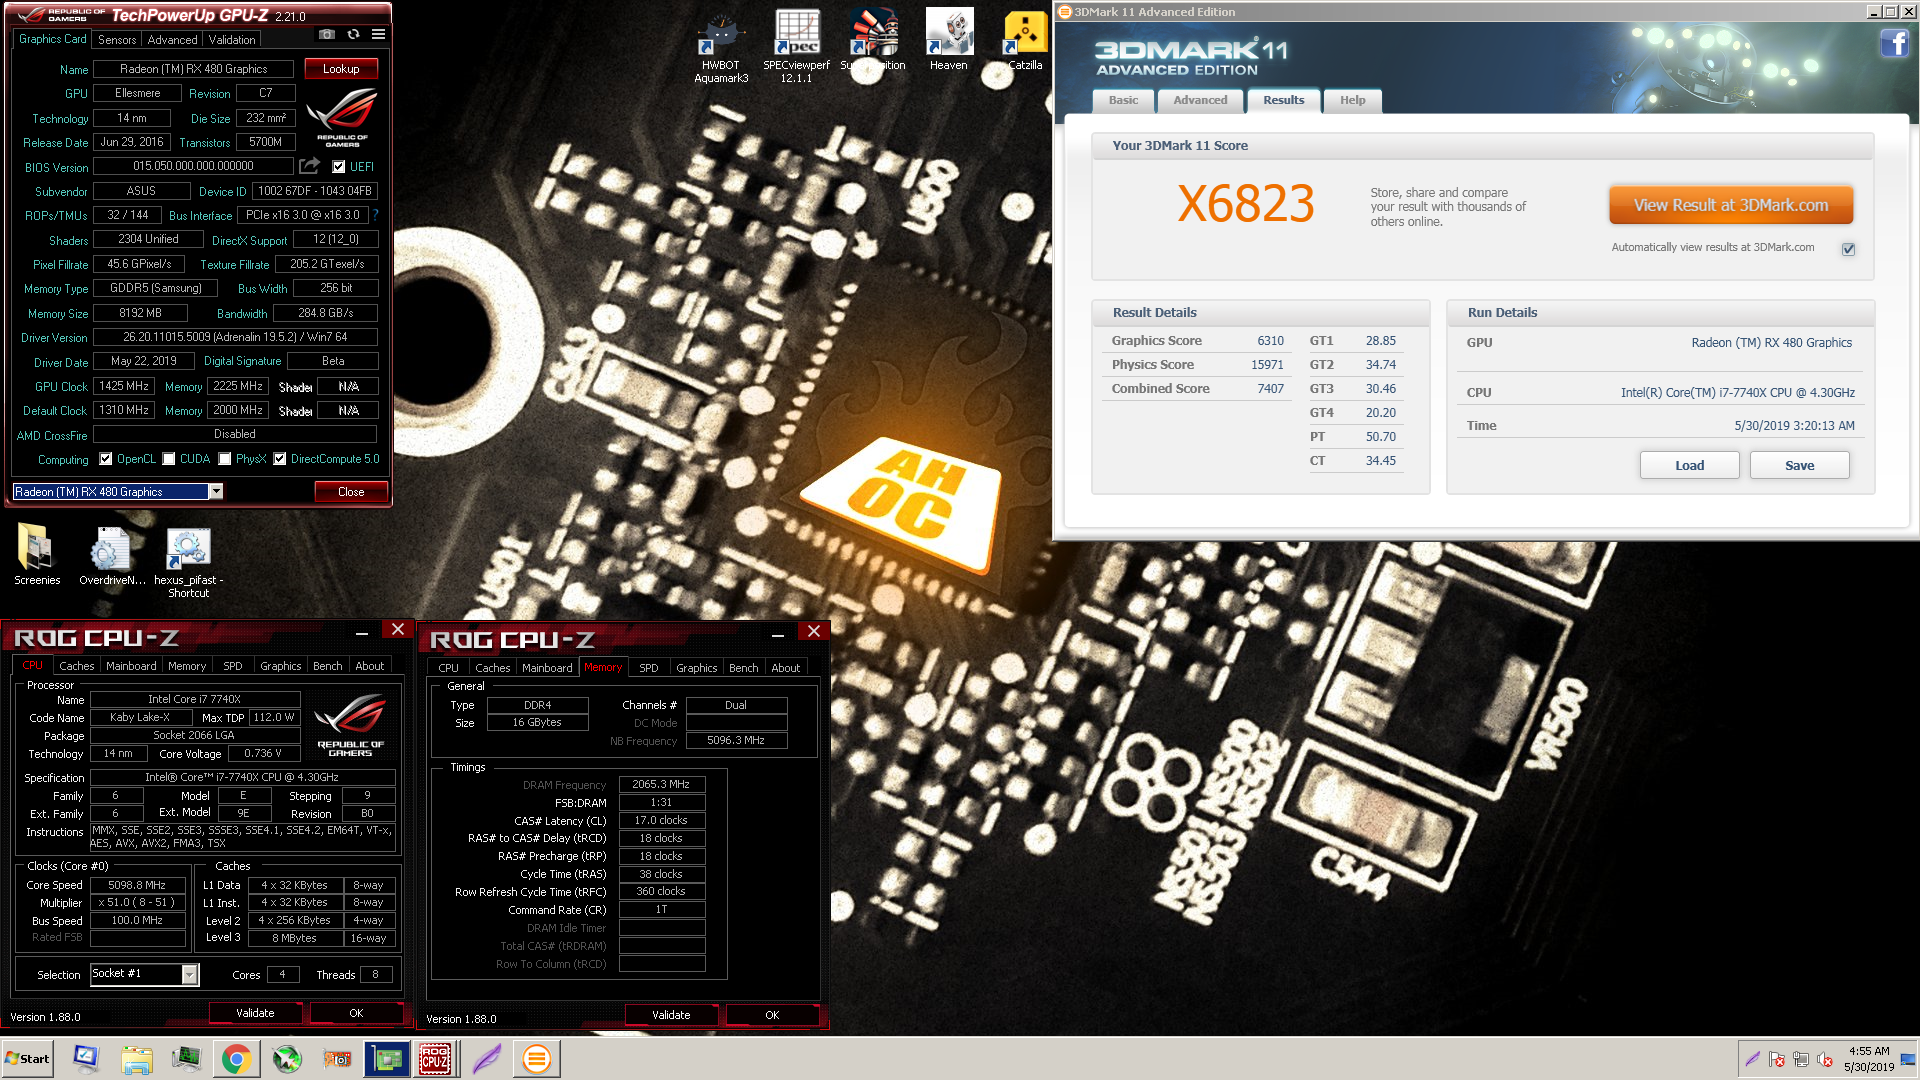Open Caches tab in left CPU-Z window
The height and width of the screenshot is (1080, 1920).
[x=76, y=666]
